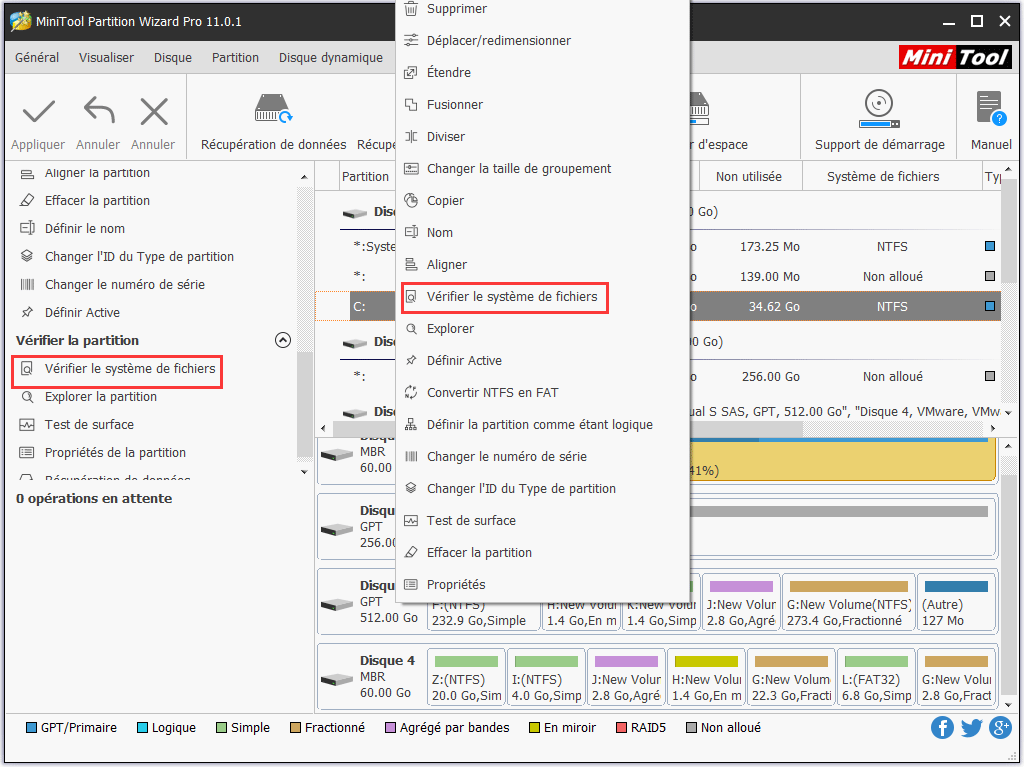Click Changer l'ID du Type de partition in sidebar
The image size is (1024, 768).
(x=139, y=257)
